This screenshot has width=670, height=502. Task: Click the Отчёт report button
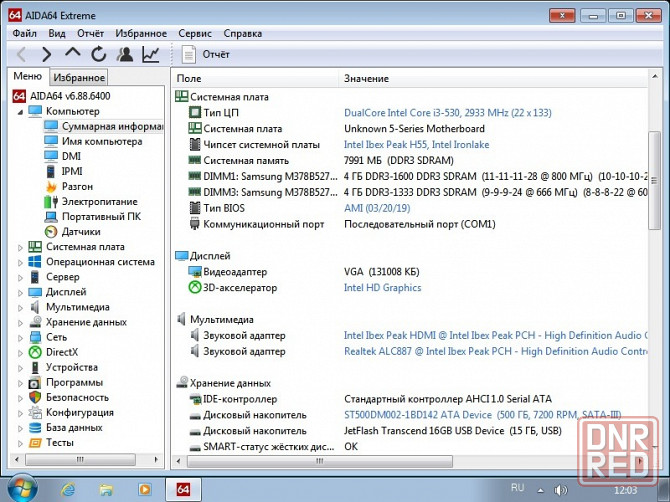[206, 55]
